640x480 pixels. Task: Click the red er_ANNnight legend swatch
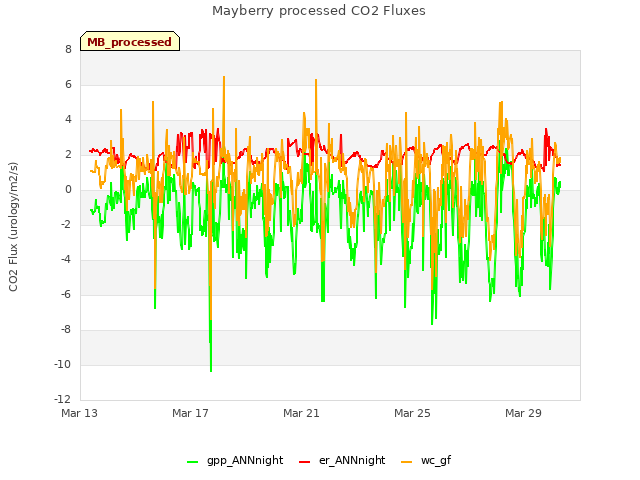click(304, 462)
